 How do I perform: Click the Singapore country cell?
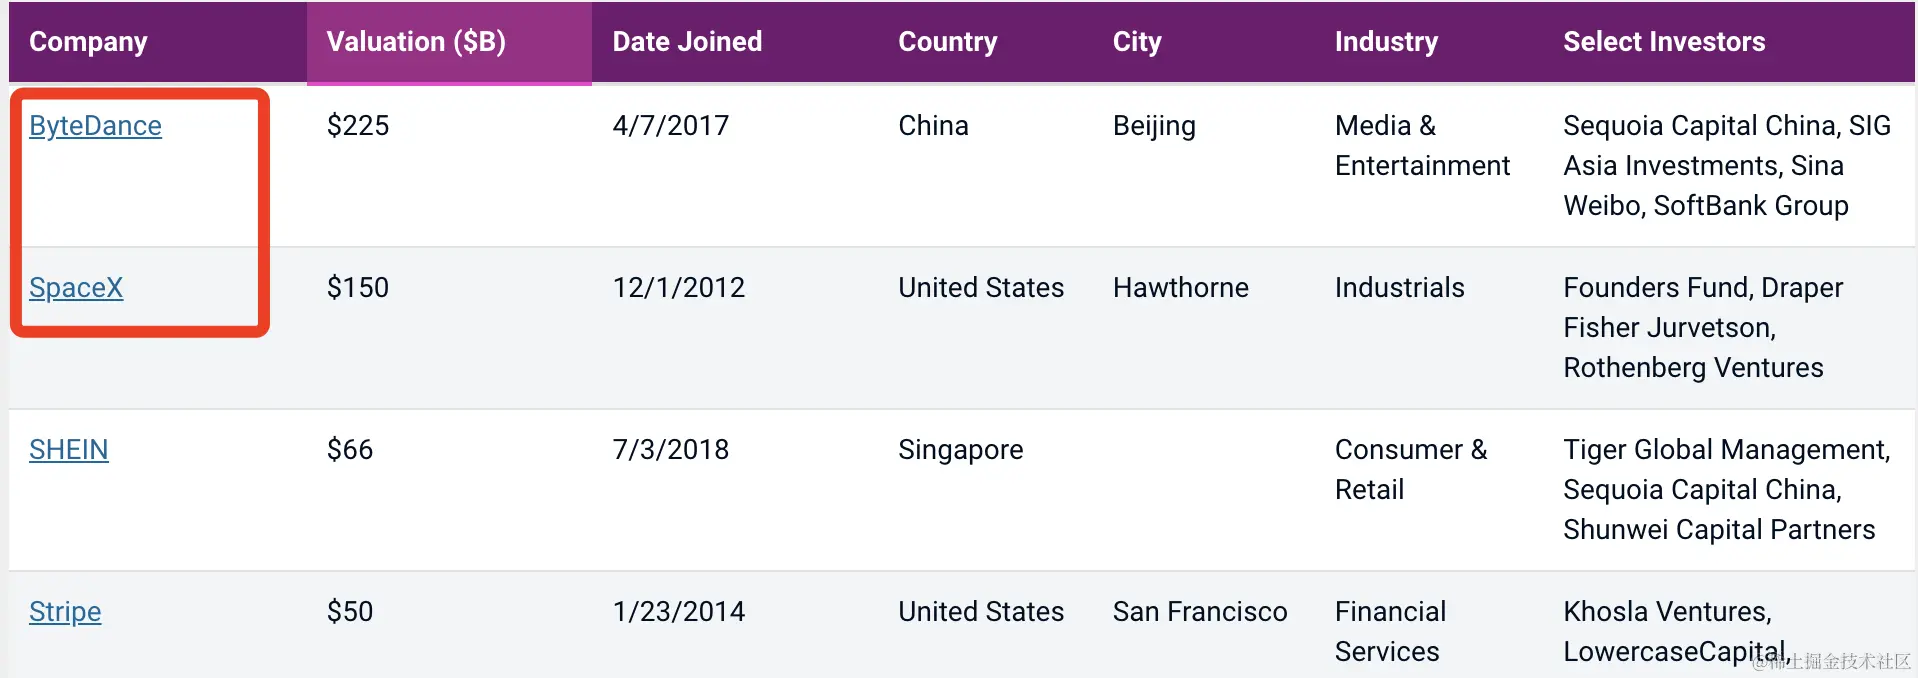960,450
